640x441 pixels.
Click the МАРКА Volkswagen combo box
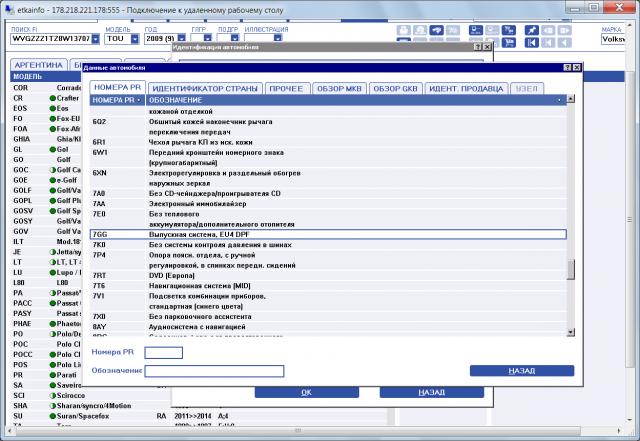coord(613,39)
